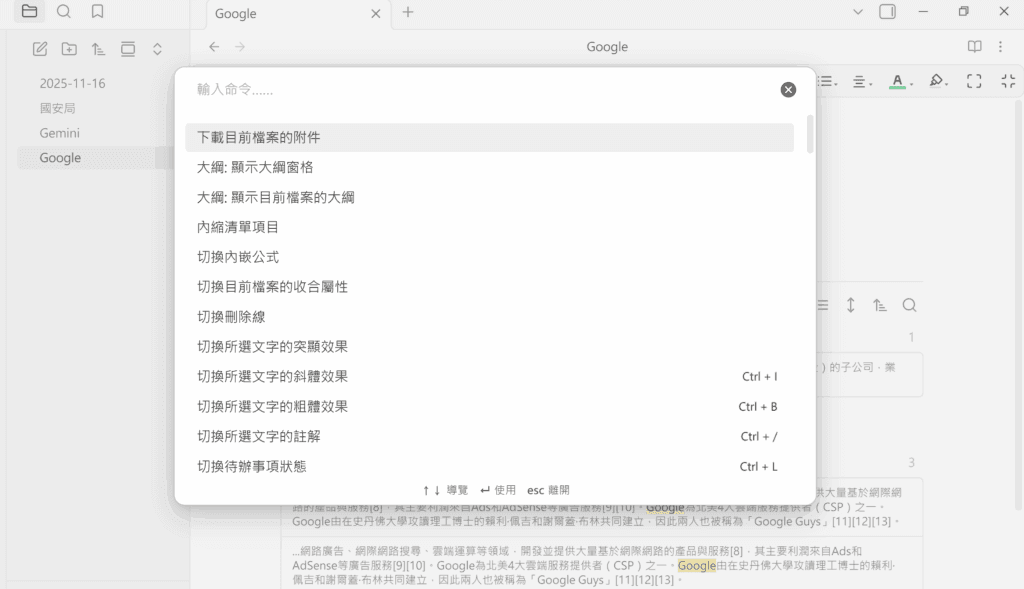Change sort order in the file explorer
This screenshot has height=589, width=1024.
(98, 49)
